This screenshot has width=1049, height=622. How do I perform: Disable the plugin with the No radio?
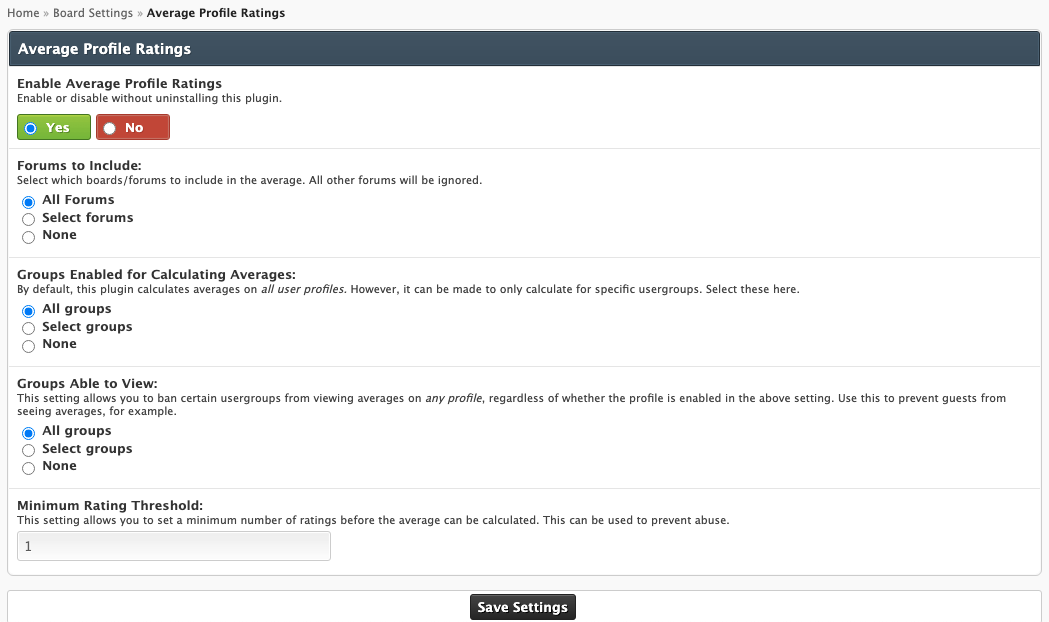pyautogui.click(x=110, y=128)
